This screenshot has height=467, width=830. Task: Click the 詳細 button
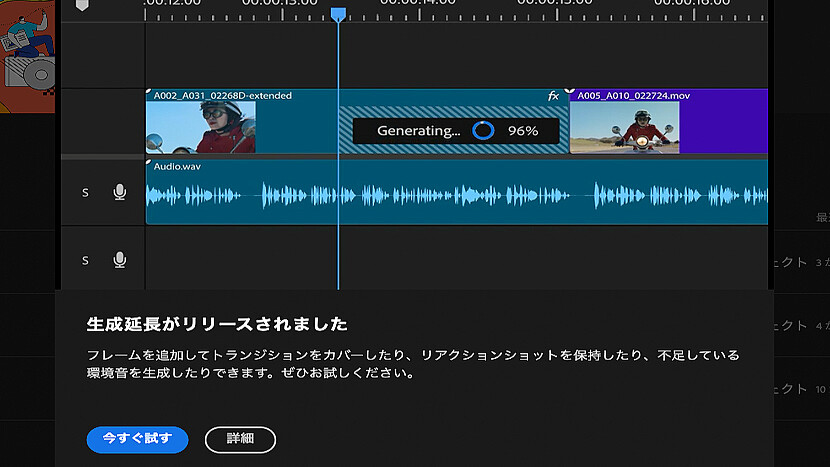tap(240, 439)
